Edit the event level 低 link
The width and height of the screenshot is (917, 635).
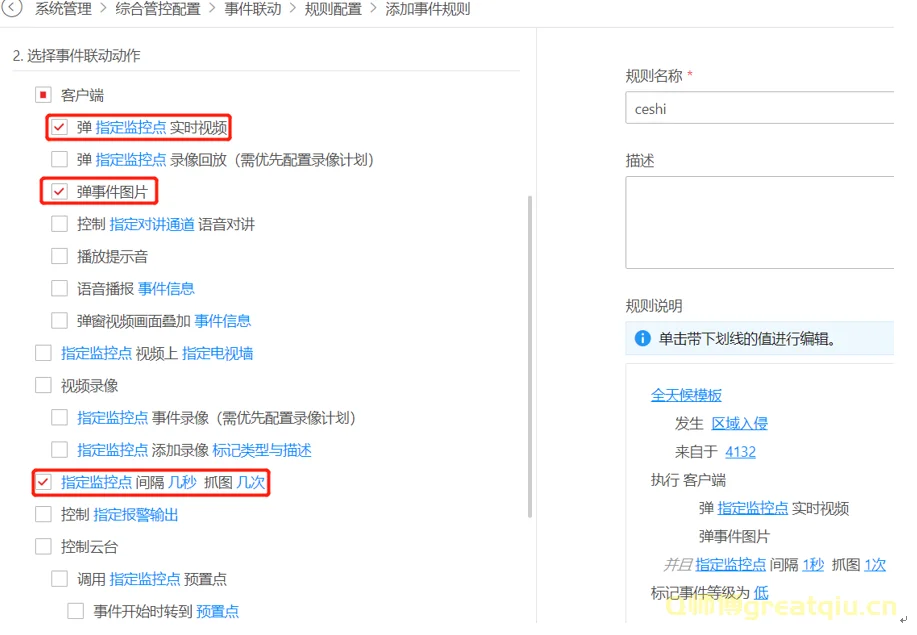click(761, 592)
